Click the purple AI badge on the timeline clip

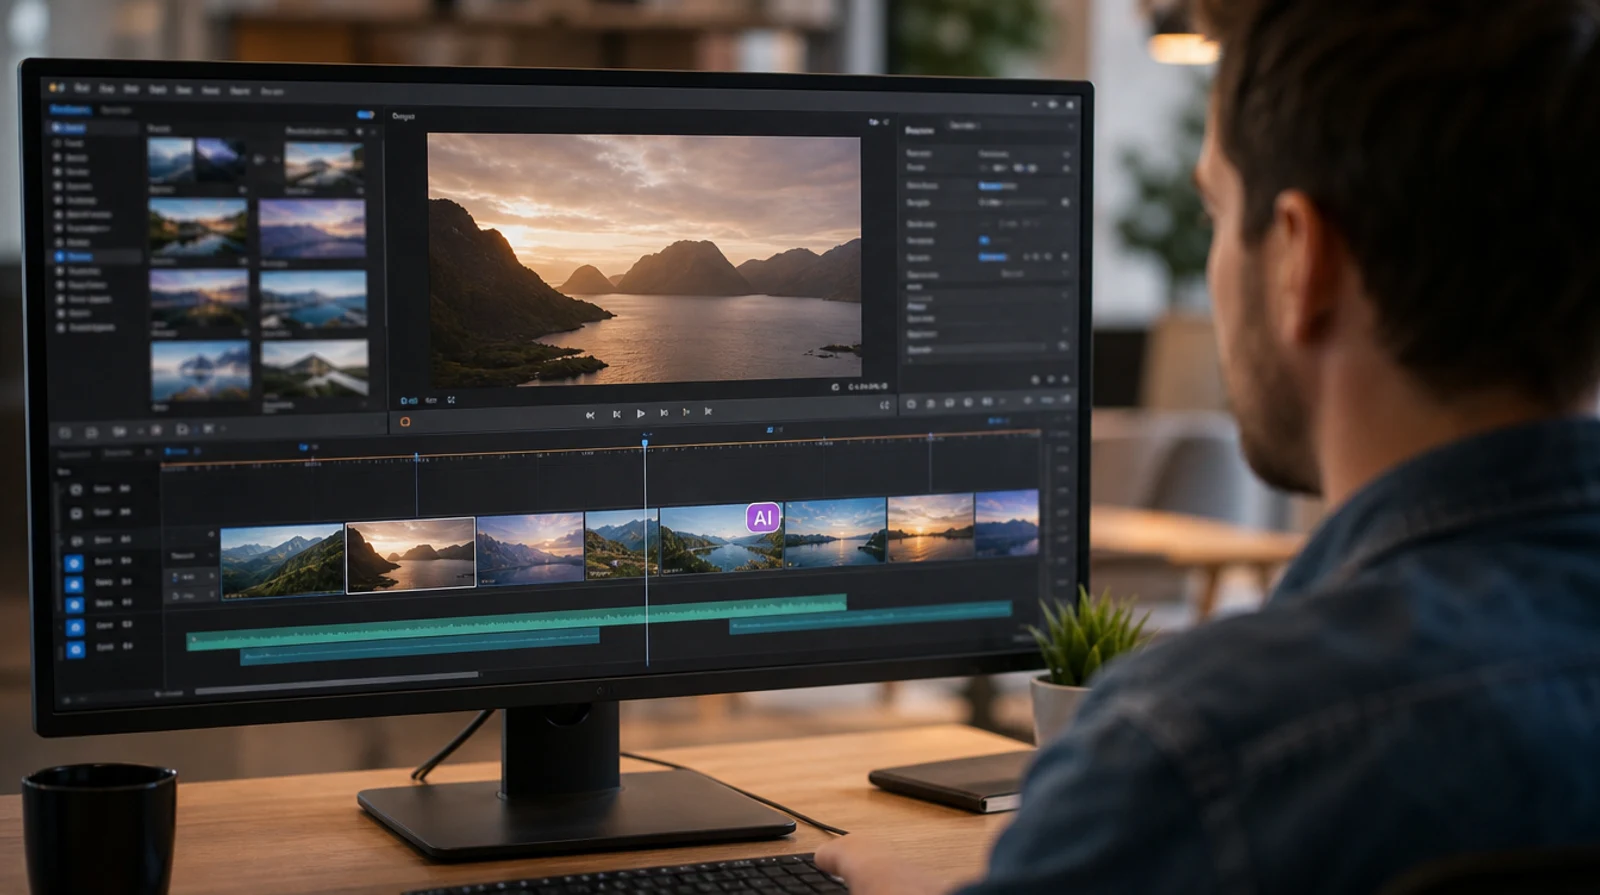pyautogui.click(x=763, y=517)
